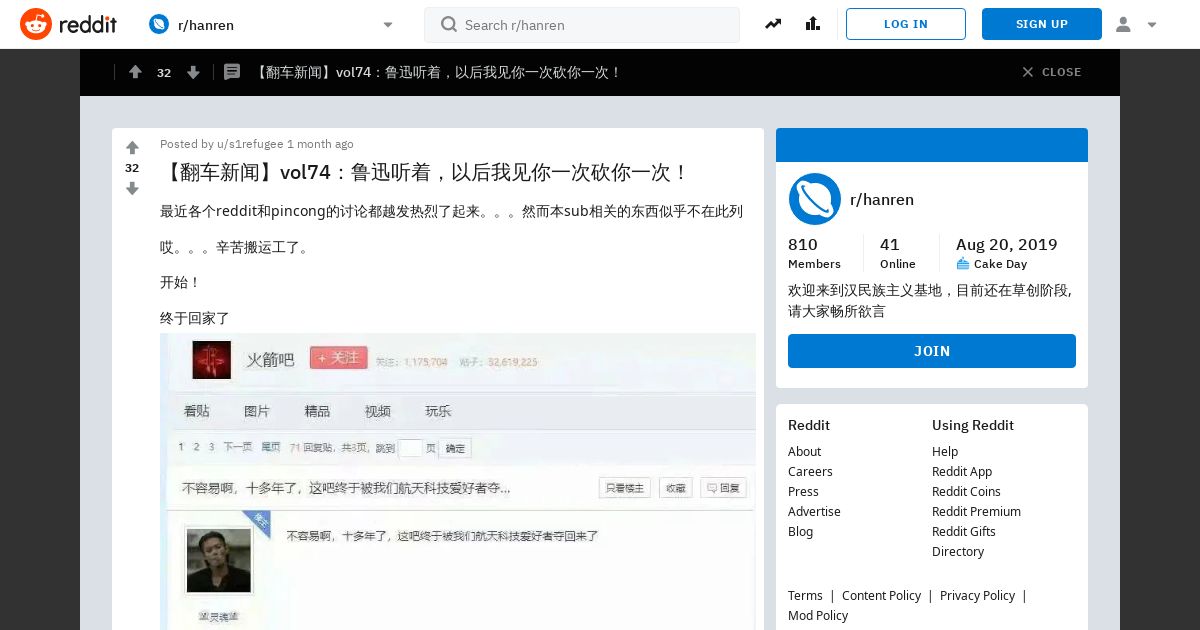Open the Mod Policy link
The image size is (1200, 630).
pos(818,615)
